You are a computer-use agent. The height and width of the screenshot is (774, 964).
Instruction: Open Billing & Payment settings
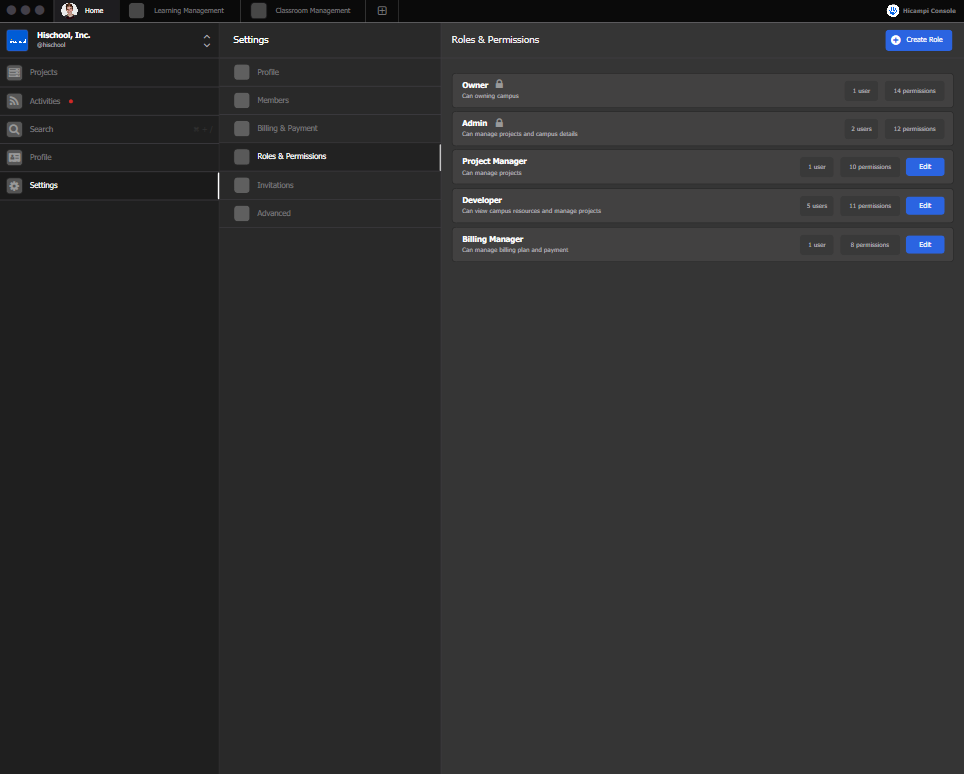(287, 128)
